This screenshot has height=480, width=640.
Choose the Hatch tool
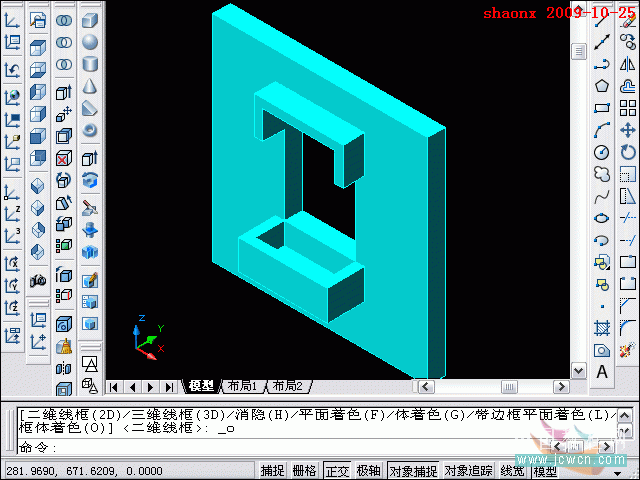602,328
